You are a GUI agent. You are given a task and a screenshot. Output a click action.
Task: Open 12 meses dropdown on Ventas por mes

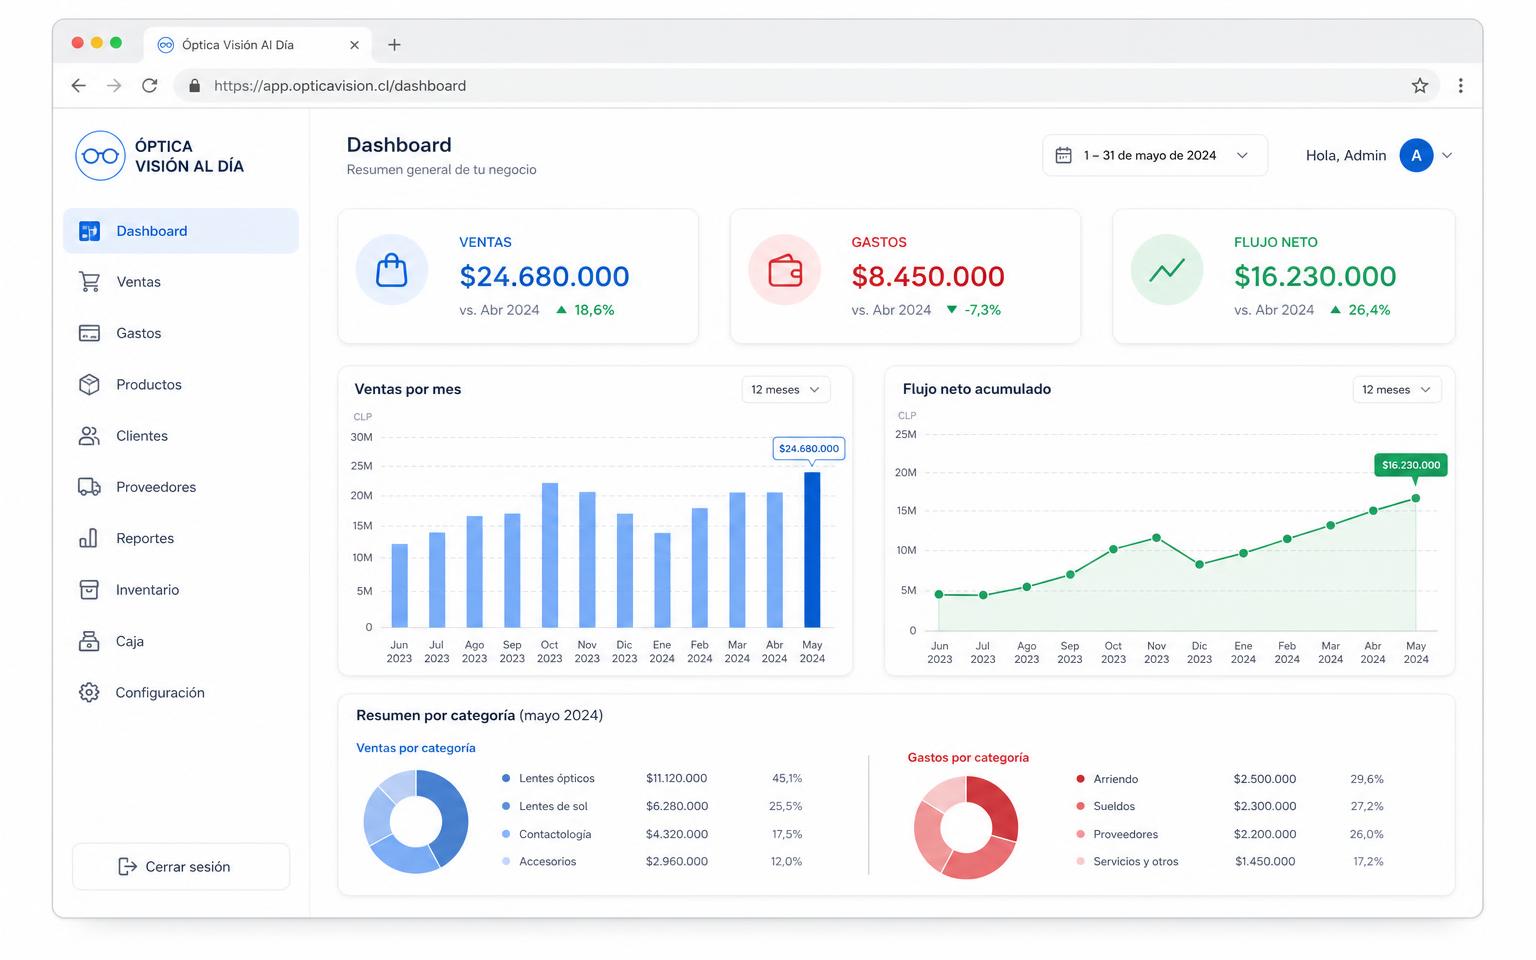pyautogui.click(x=786, y=390)
